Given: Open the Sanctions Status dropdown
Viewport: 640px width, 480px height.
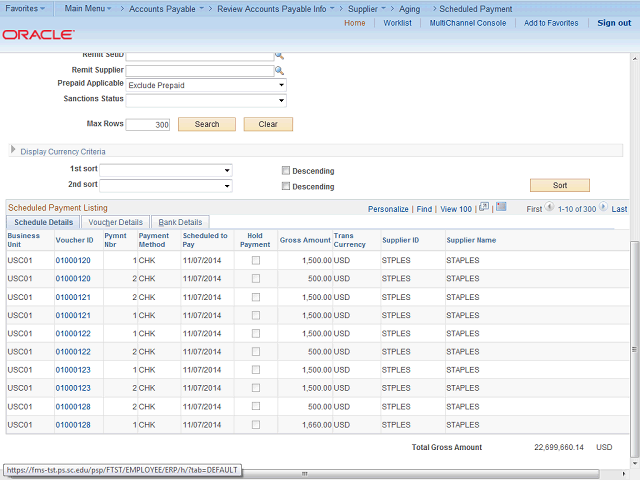Looking at the screenshot, I should pyautogui.click(x=206, y=100).
